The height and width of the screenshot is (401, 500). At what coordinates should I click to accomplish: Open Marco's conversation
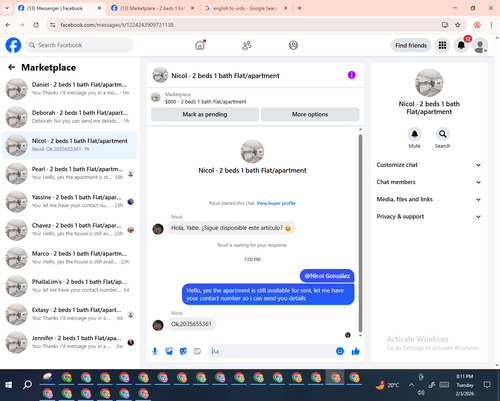(x=70, y=258)
